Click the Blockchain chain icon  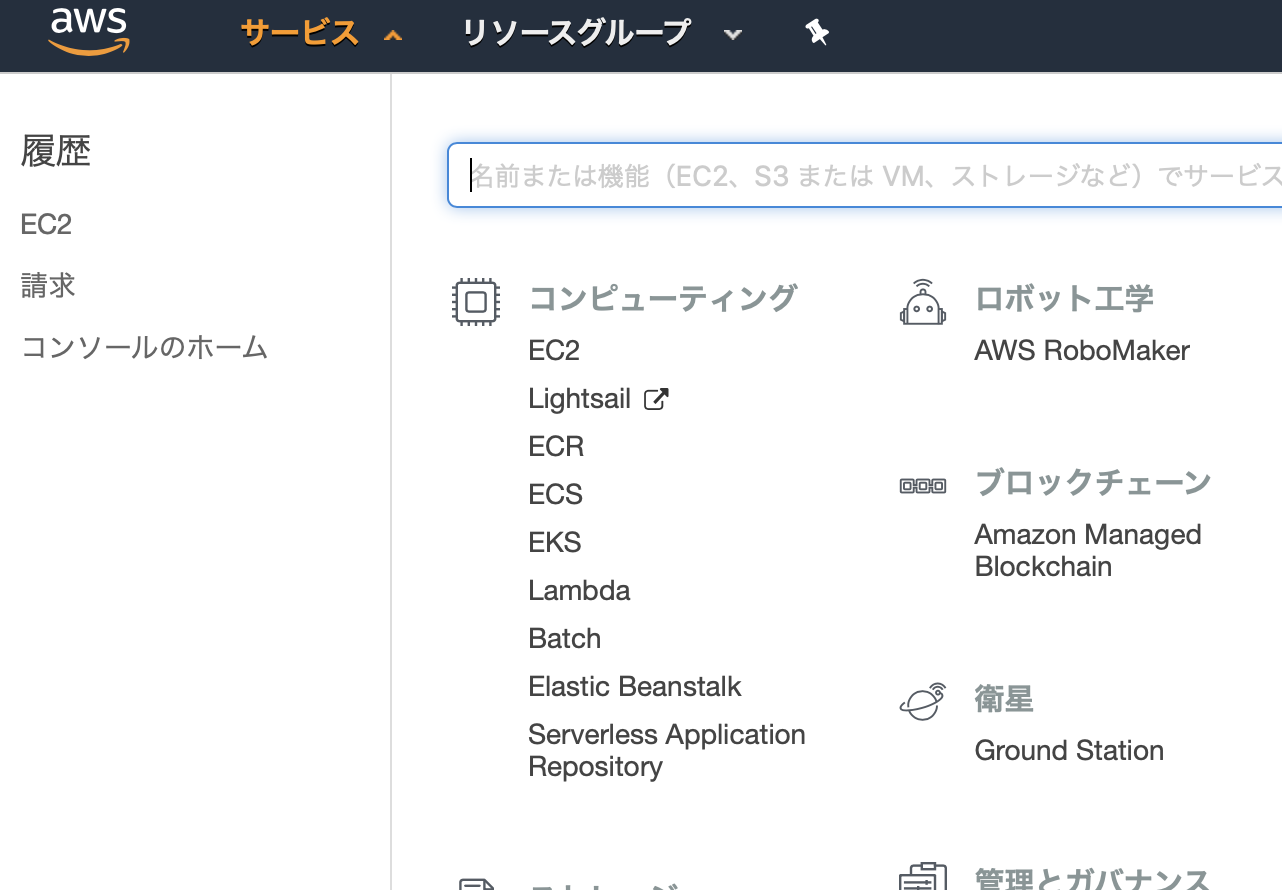coord(922,486)
